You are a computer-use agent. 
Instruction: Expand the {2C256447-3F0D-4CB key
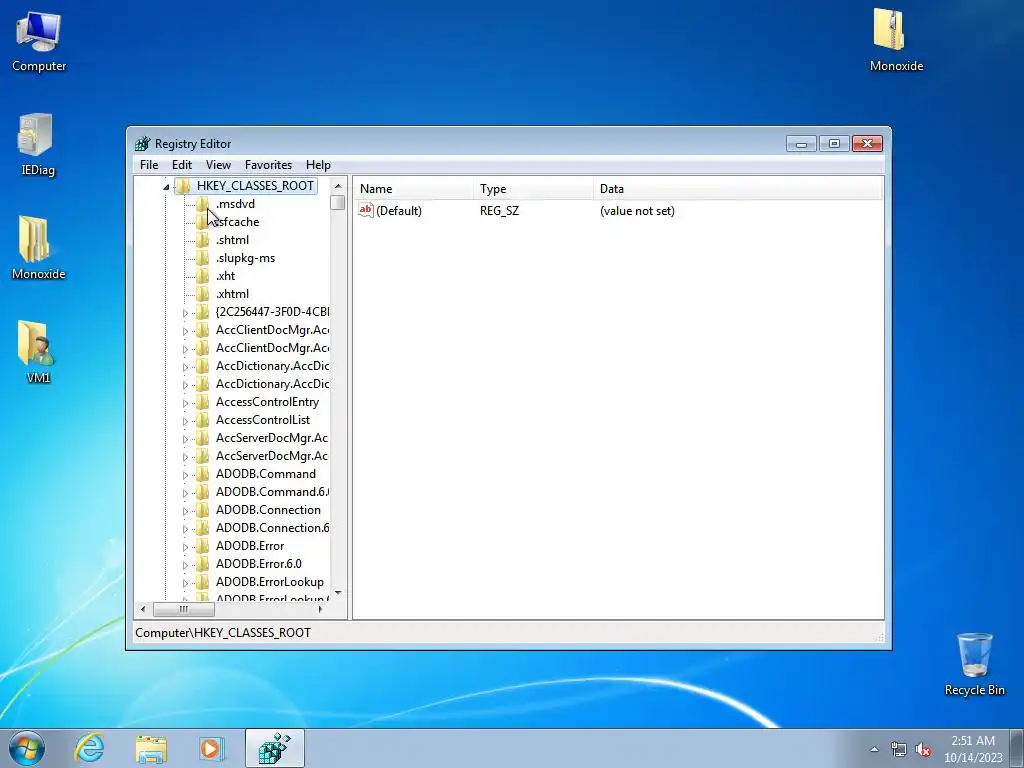[x=185, y=313]
